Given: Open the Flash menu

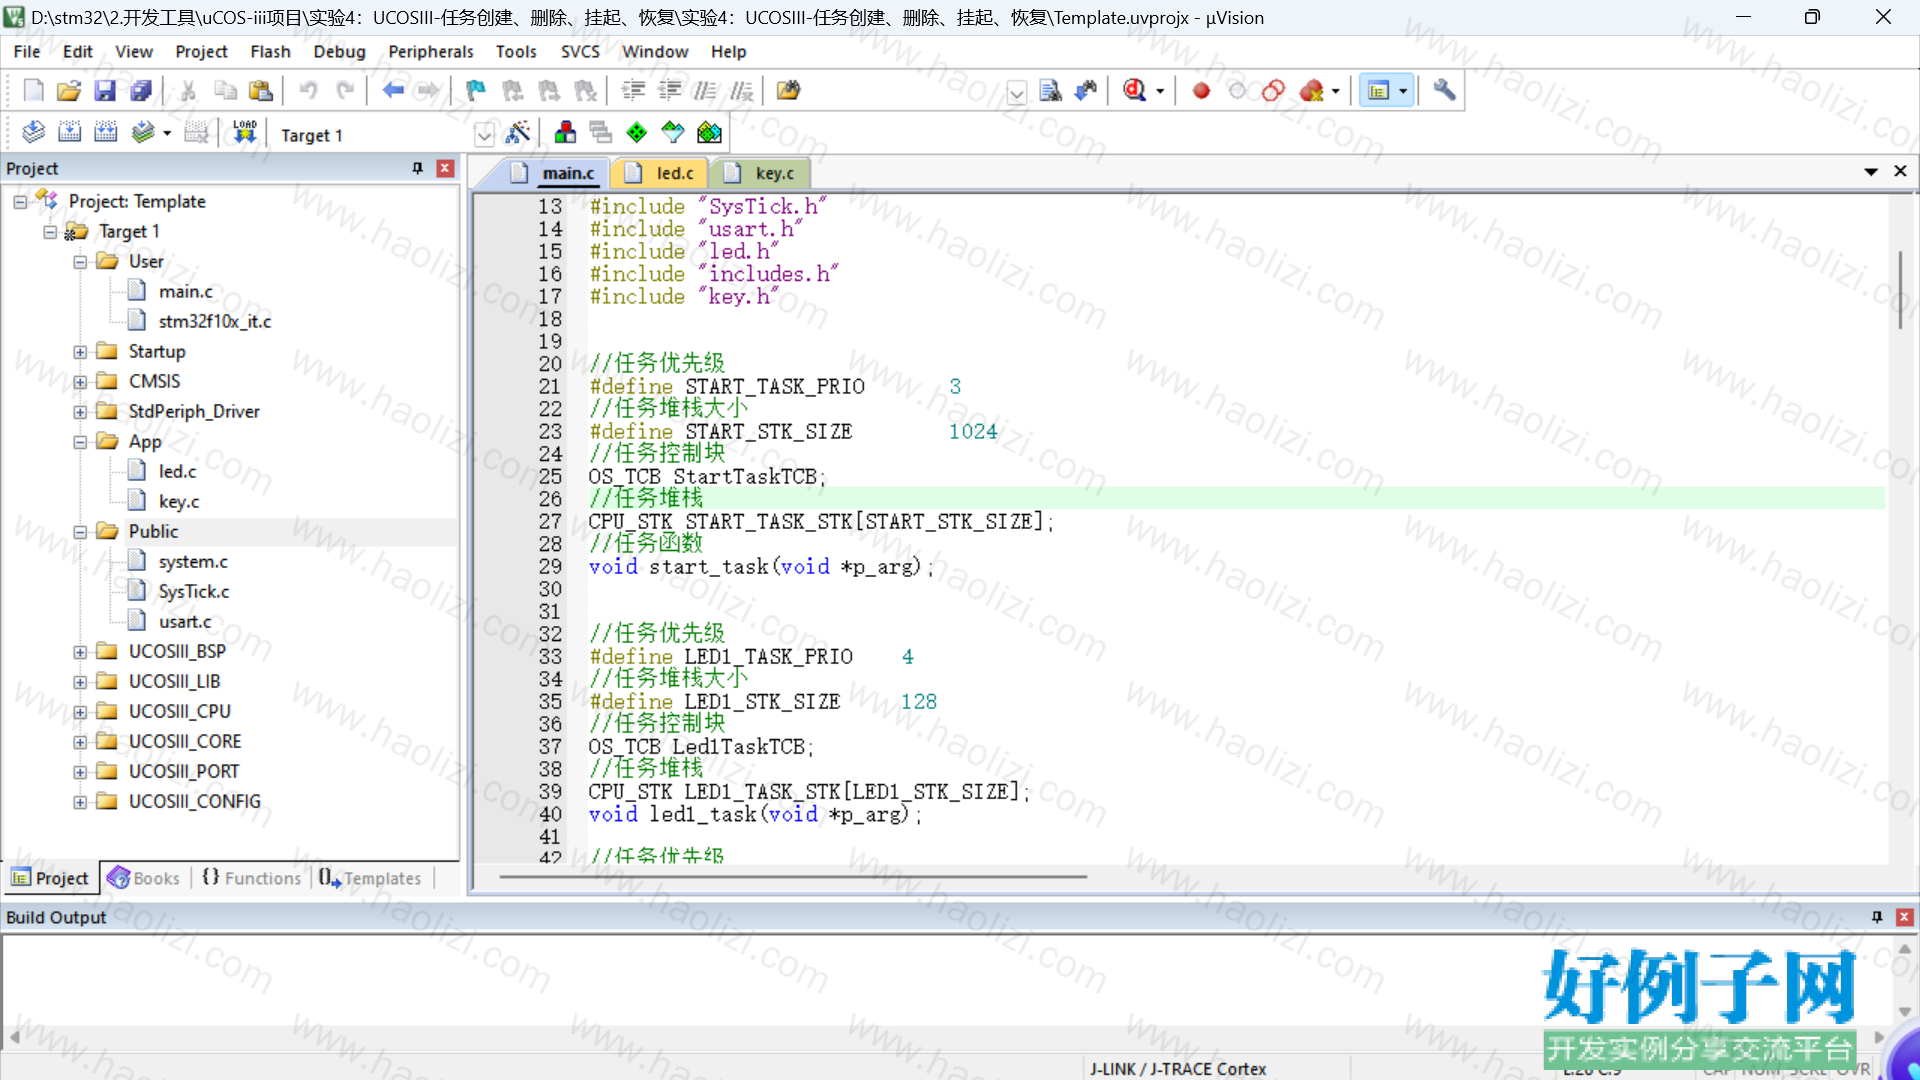Looking at the screenshot, I should coord(270,51).
